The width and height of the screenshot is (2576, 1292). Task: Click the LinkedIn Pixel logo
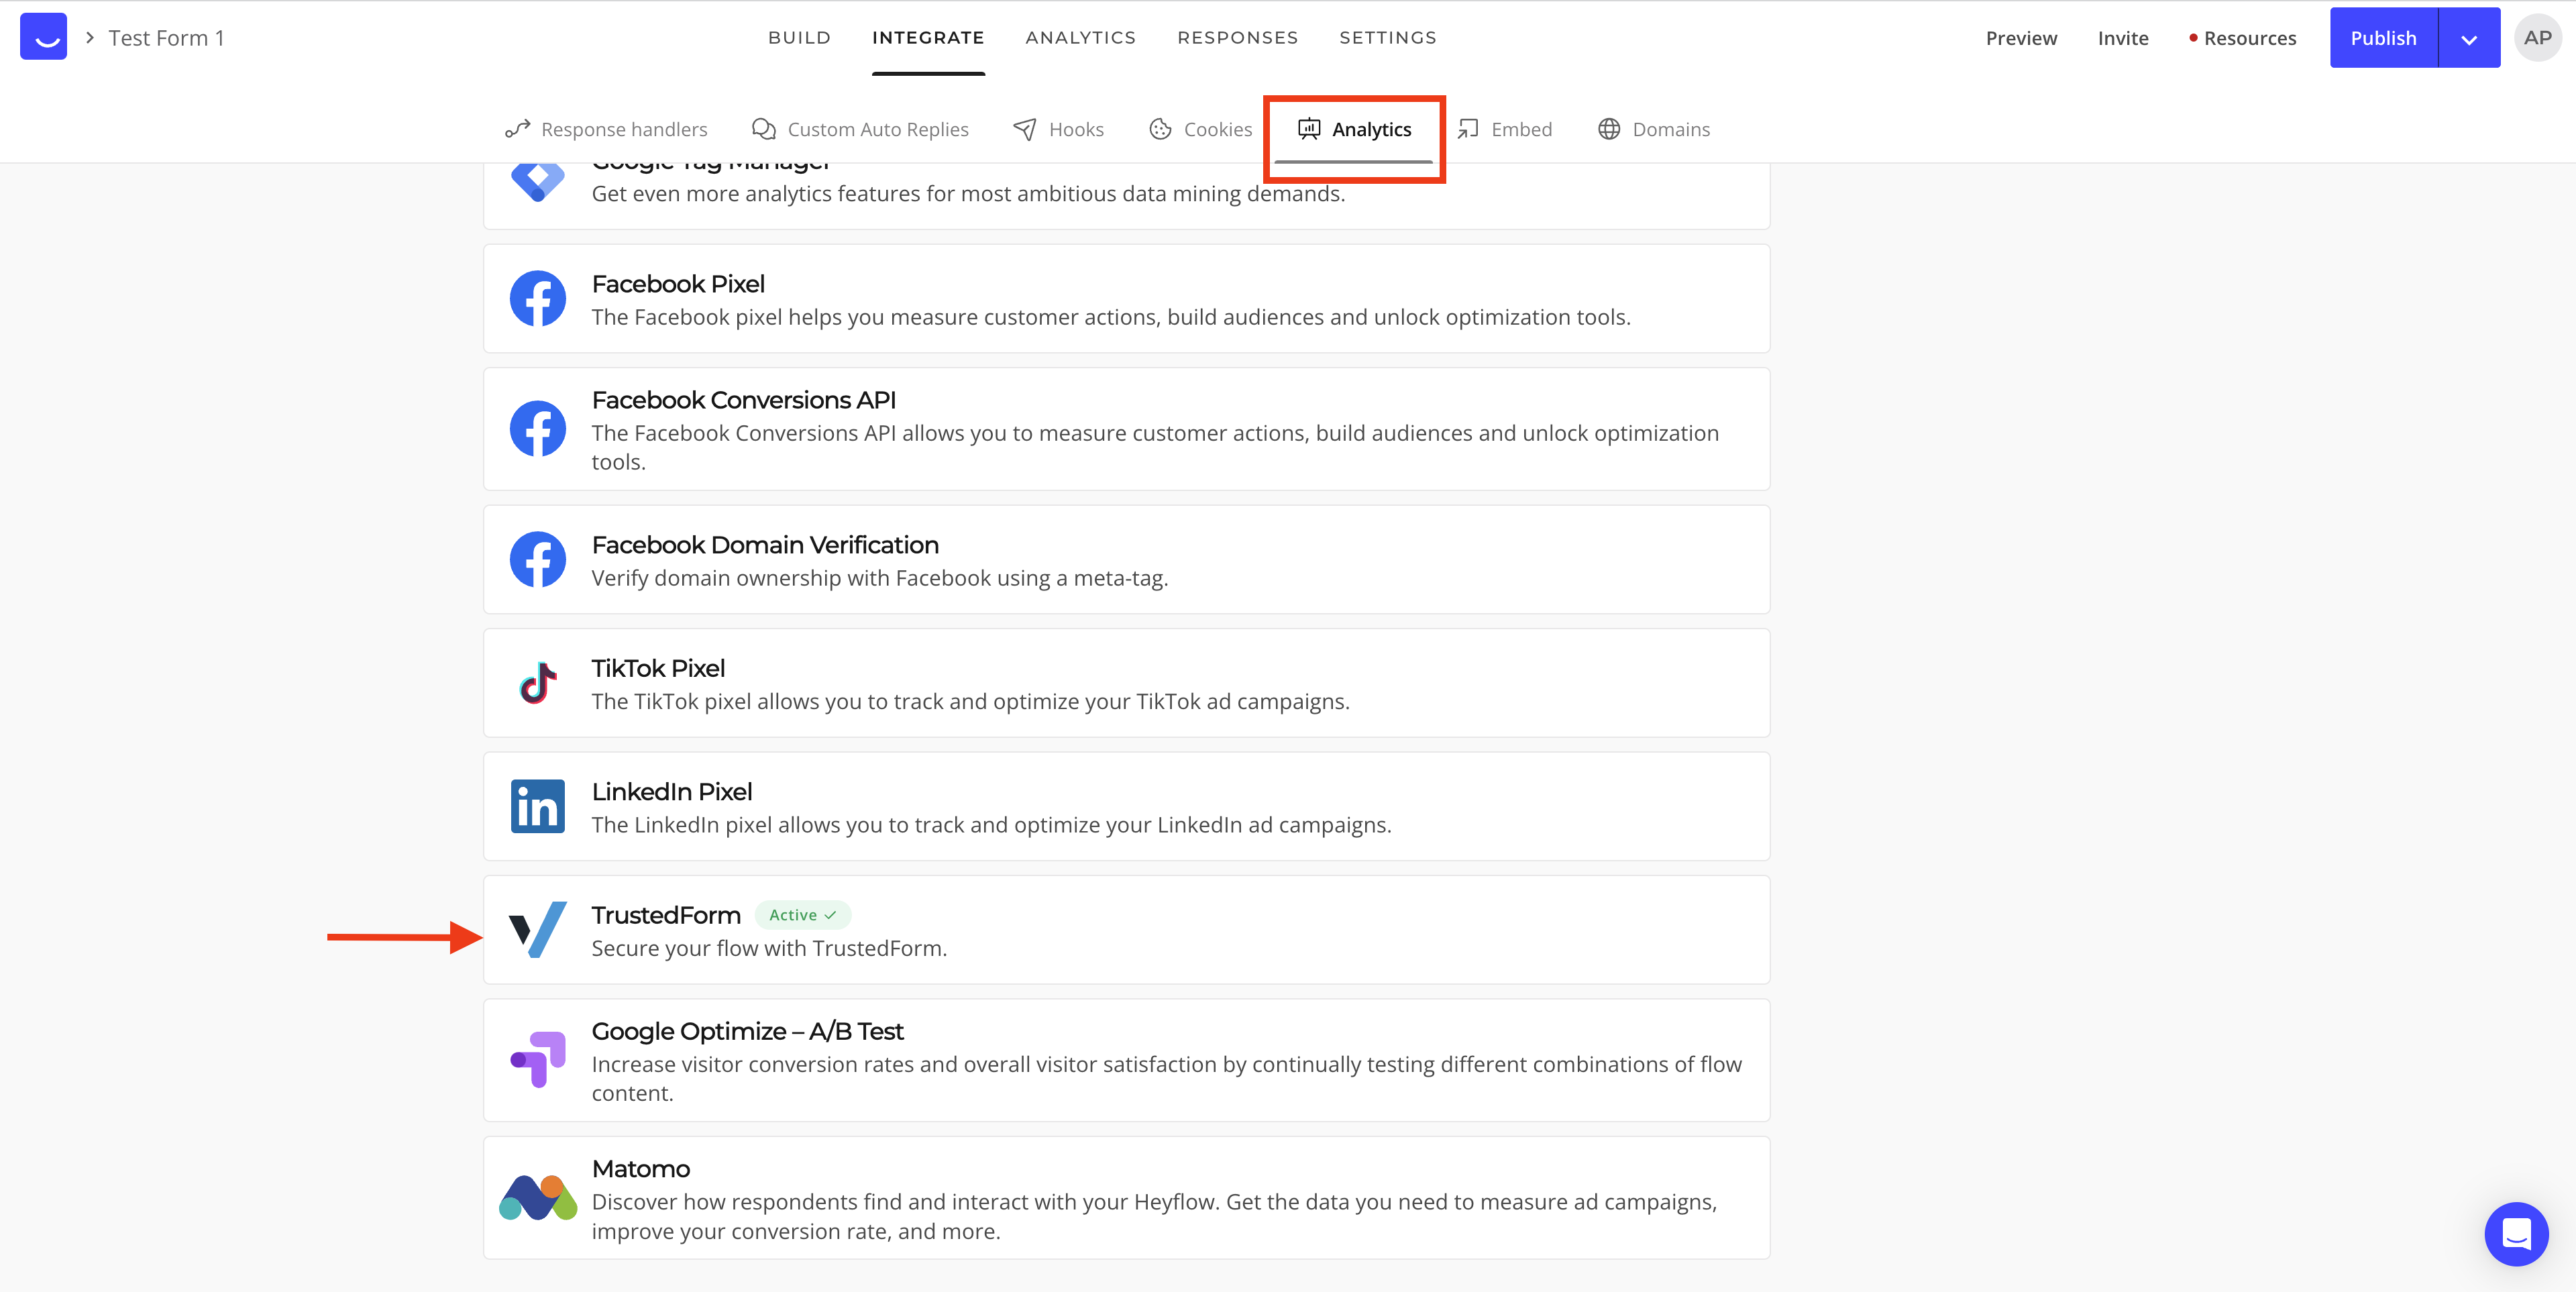[x=538, y=806]
